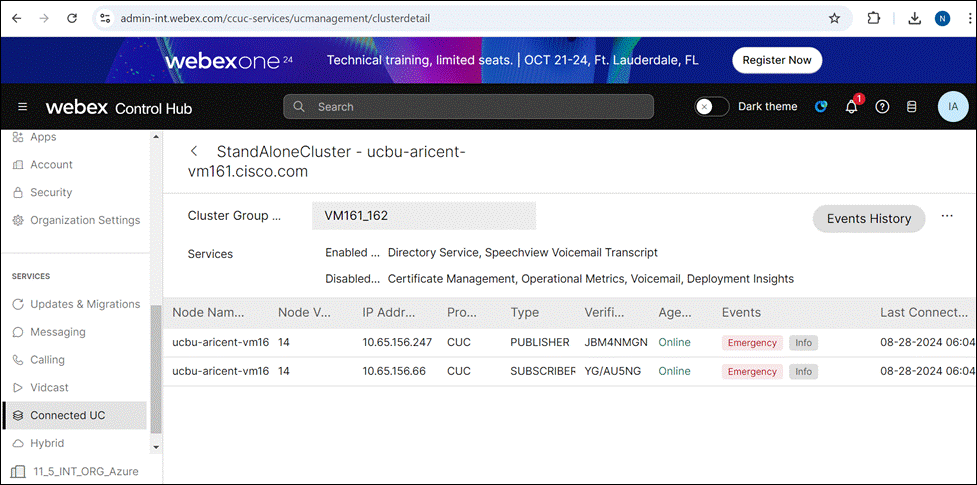Click the Register Now banner button
Viewport: 977px width, 485px height.
[x=777, y=60]
